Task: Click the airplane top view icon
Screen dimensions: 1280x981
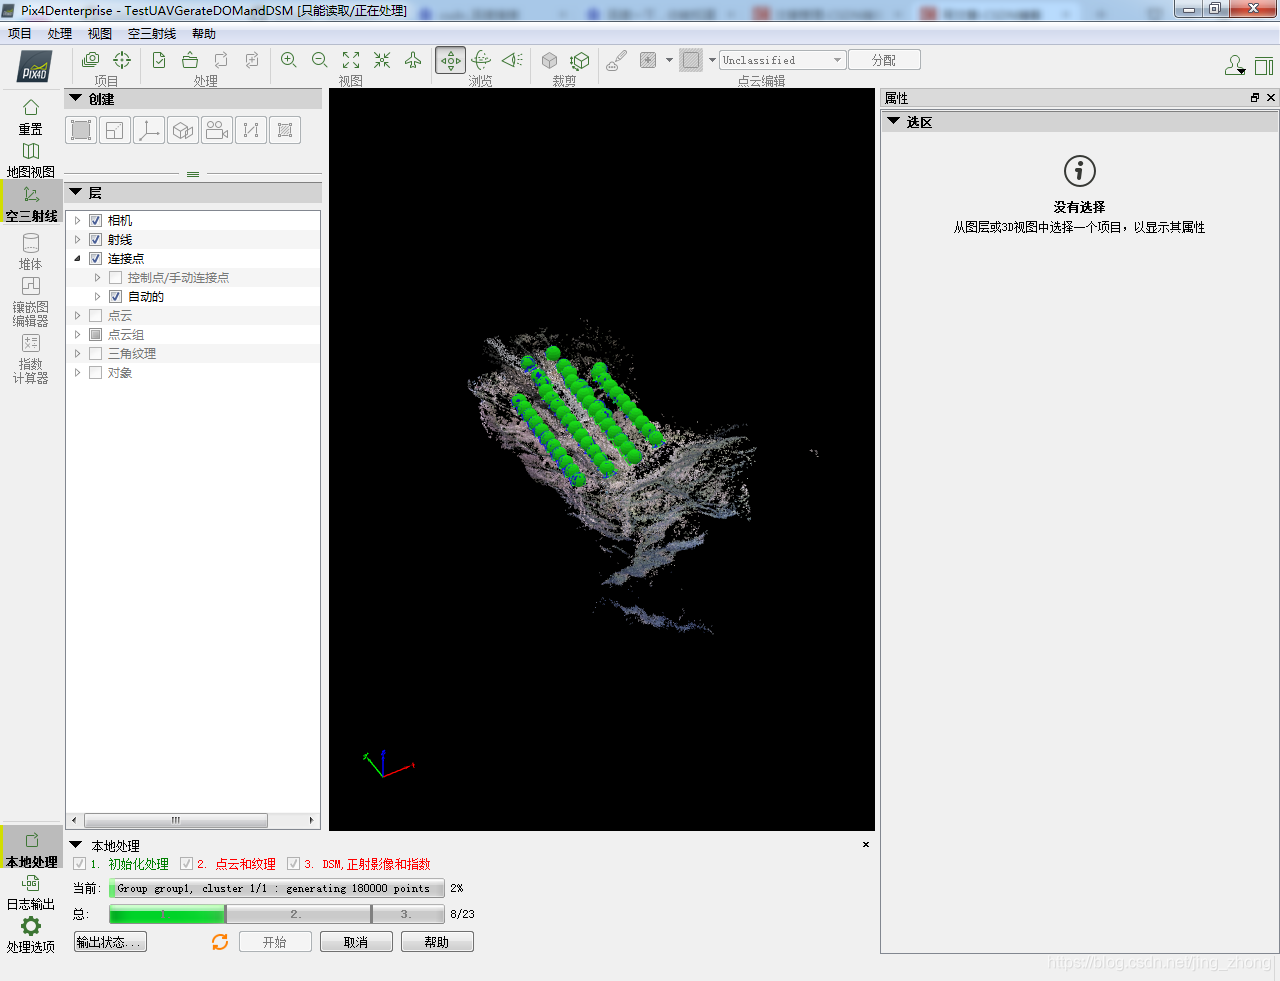Action: click(x=413, y=60)
